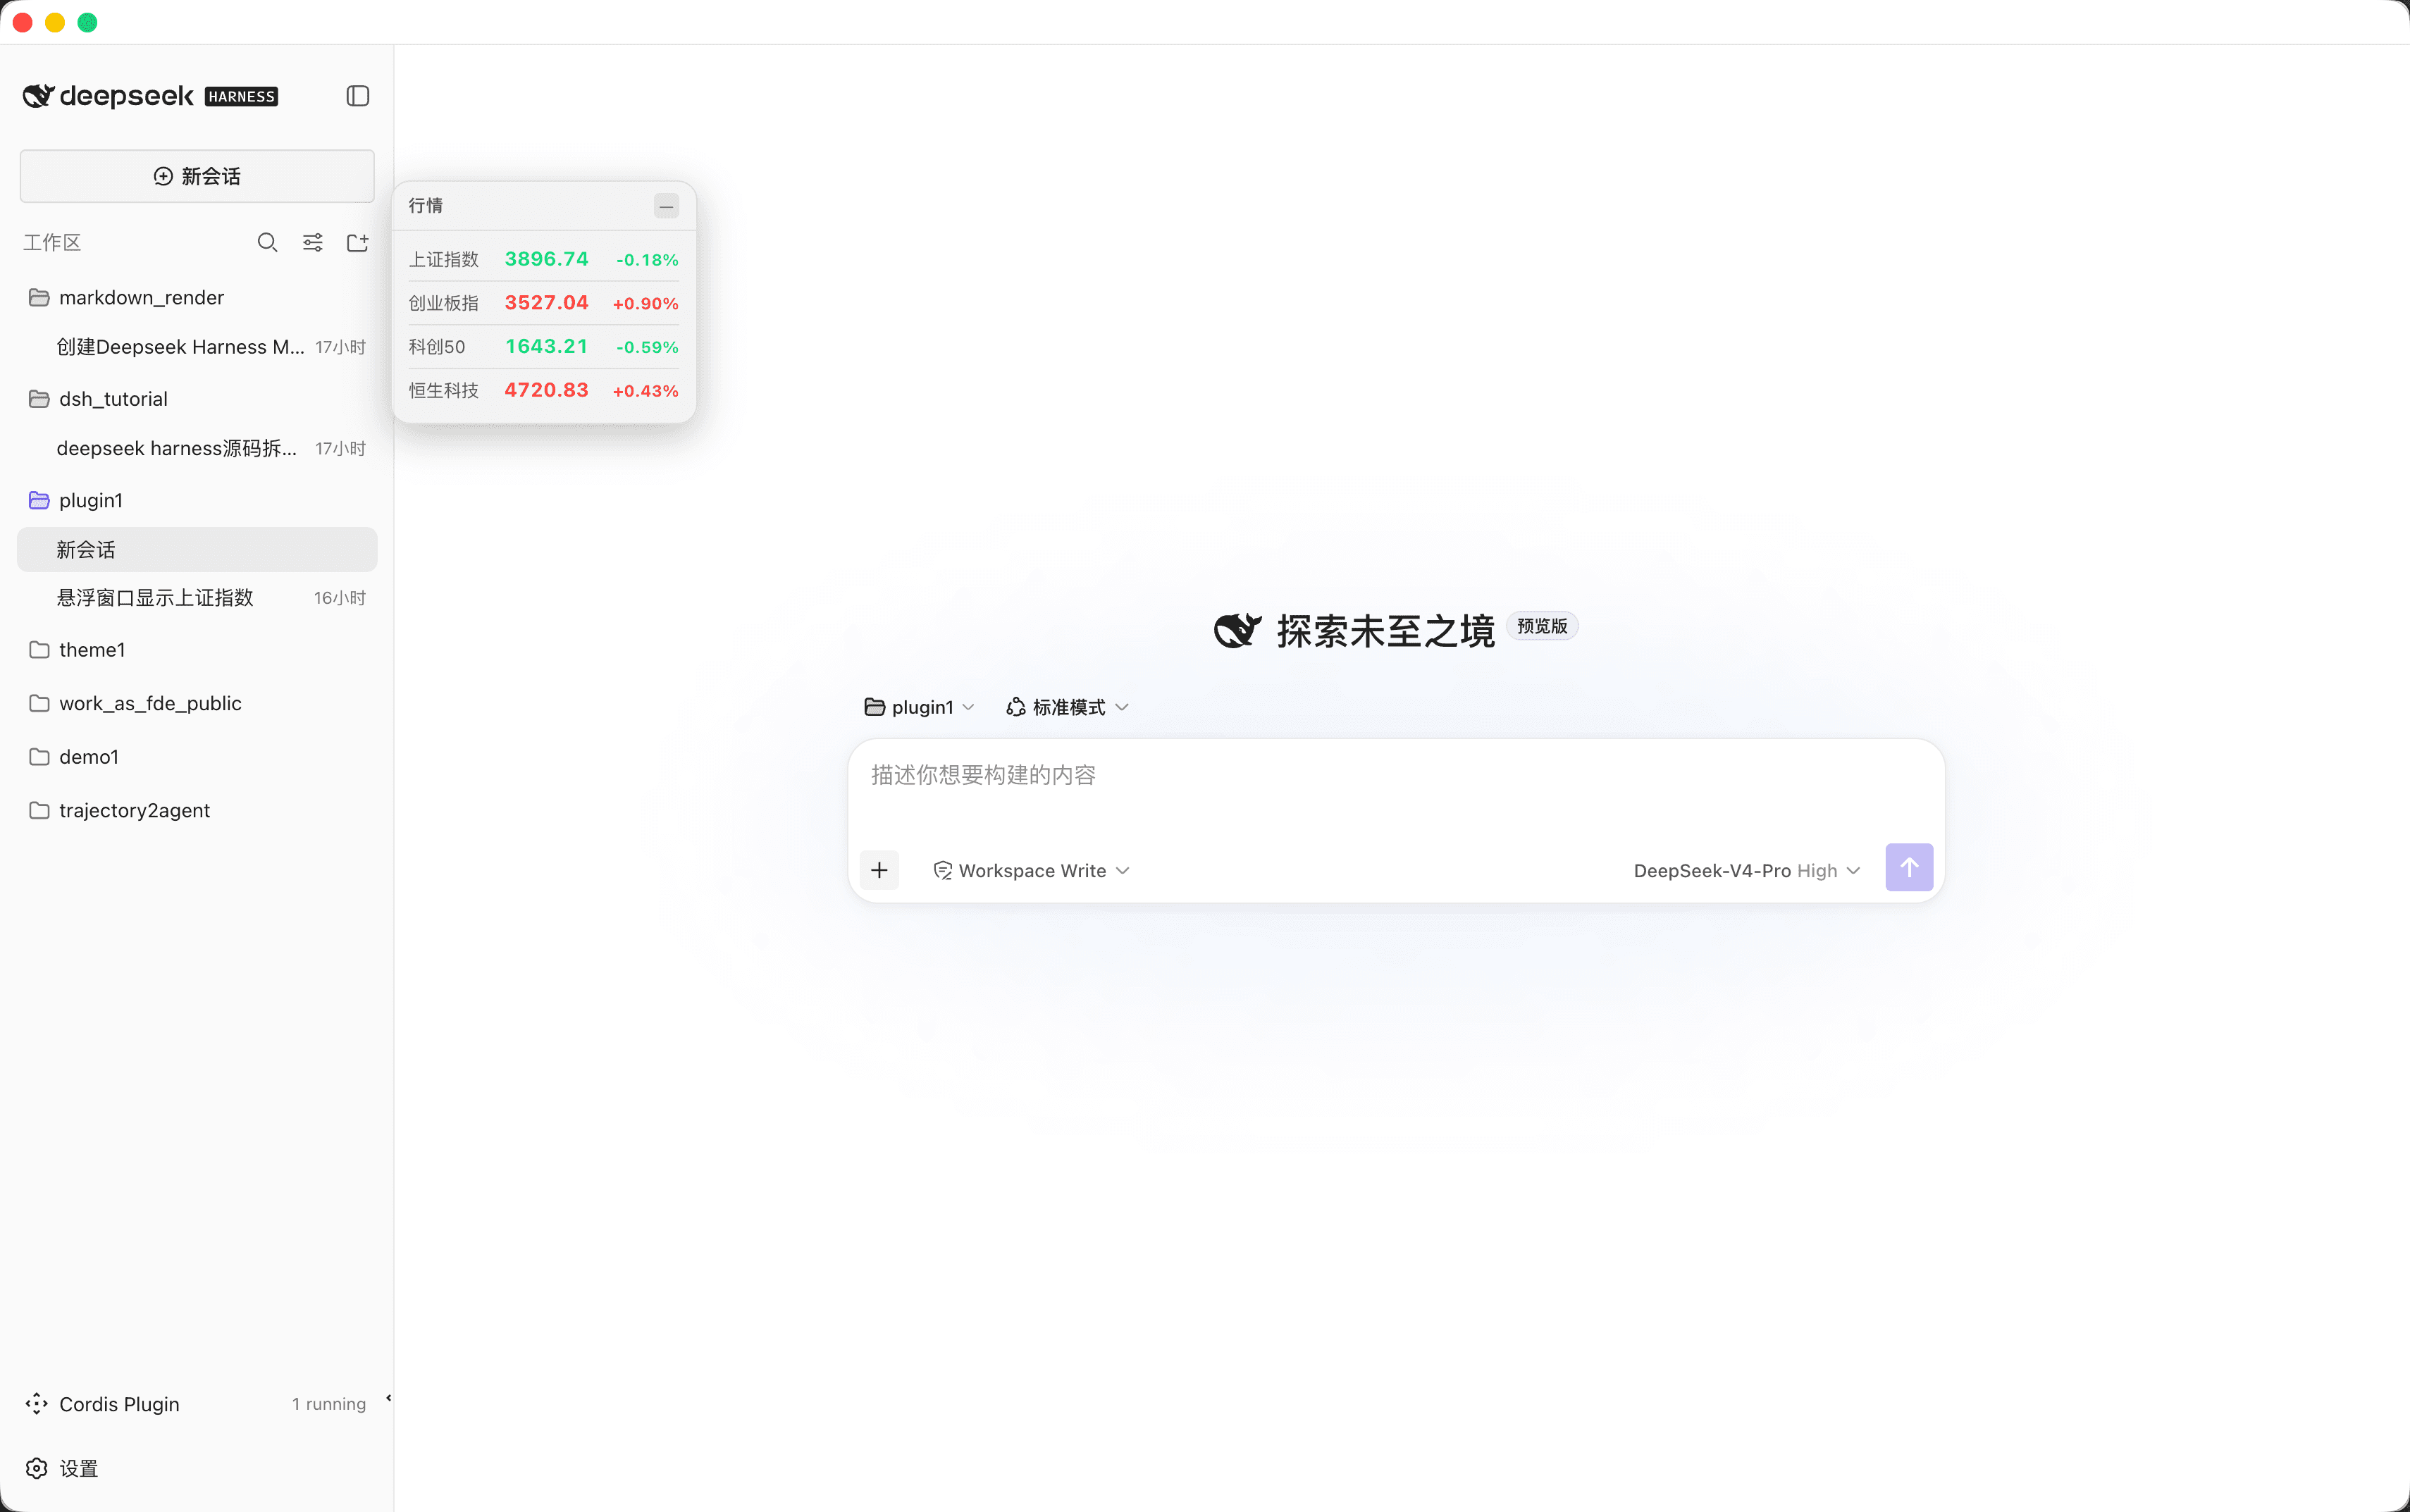Minimize the 行情 market widget
The width and height of the screenshot is (2410, 1512).
point(666,206)
